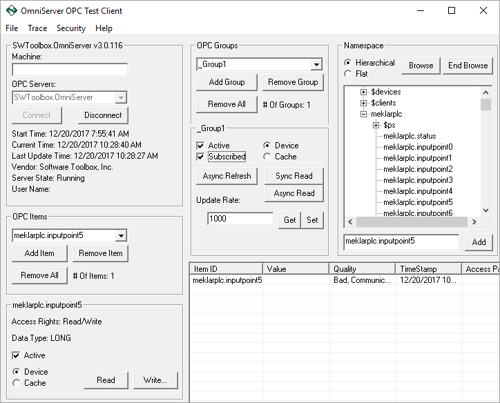Click the Add Item button
Screen dimensions: 500x403
(40, 253)
